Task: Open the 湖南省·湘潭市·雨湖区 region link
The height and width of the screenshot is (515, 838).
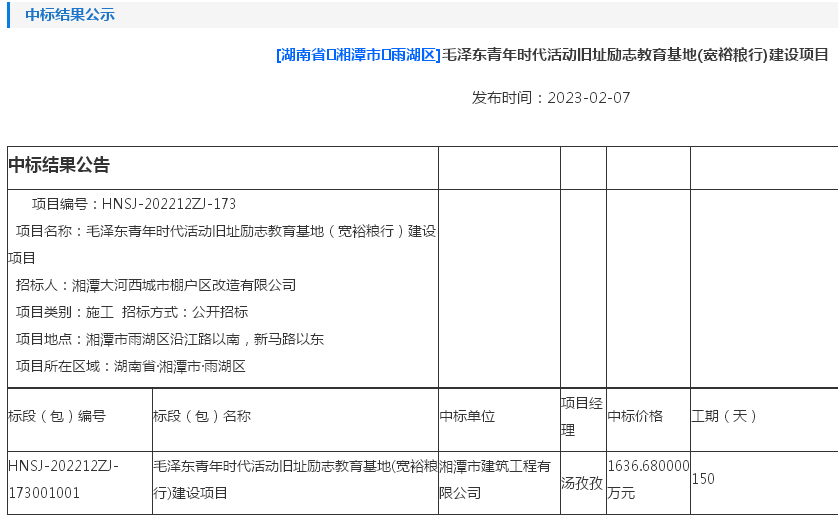Action: (x=358, y=54)
